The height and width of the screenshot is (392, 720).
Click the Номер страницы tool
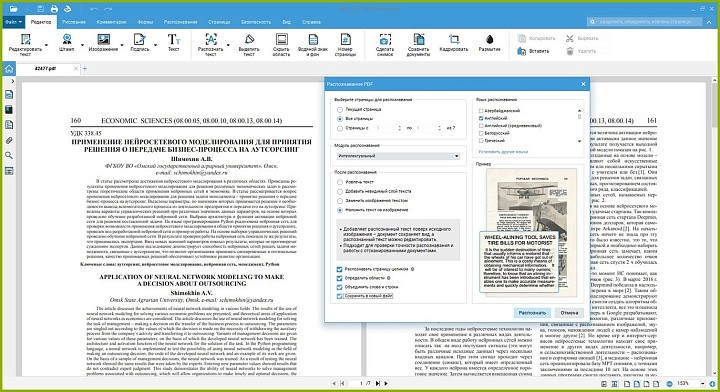click(x=345, y=45)
